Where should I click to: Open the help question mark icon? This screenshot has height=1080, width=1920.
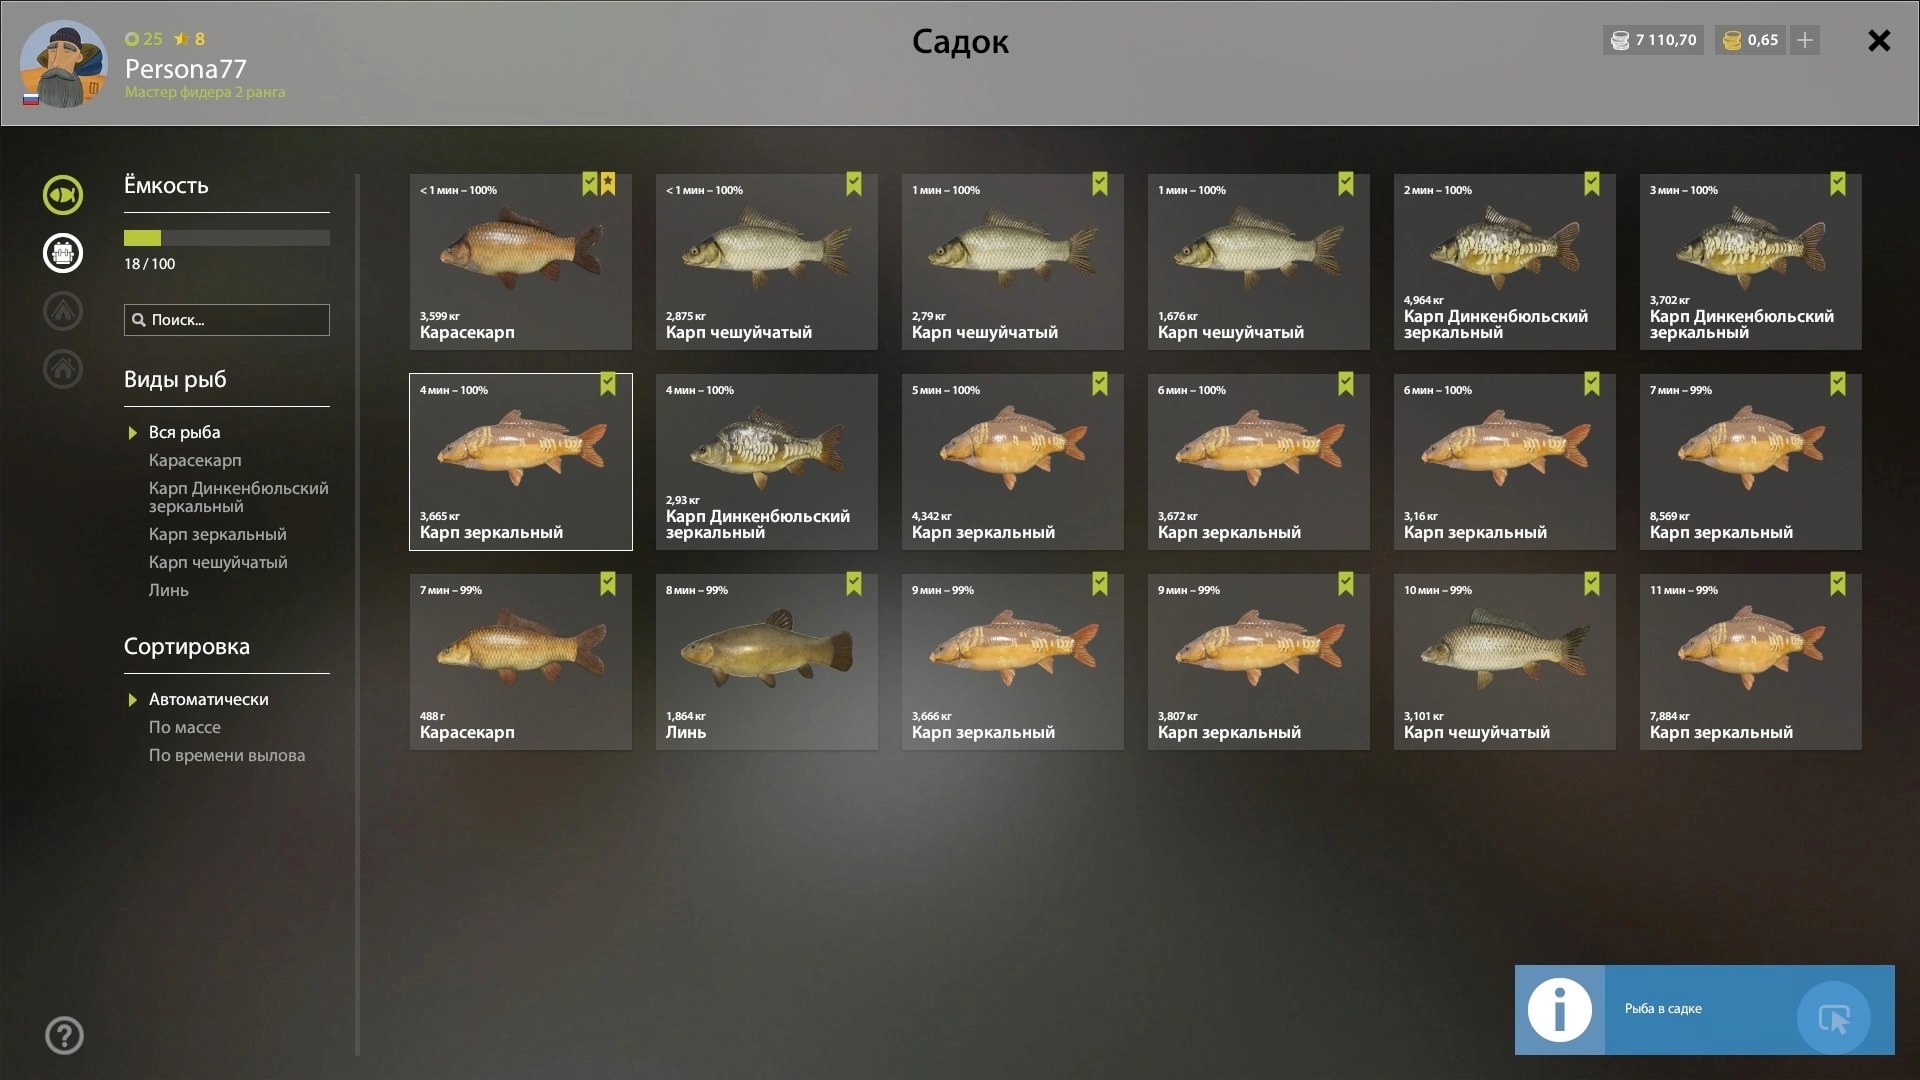pos(64,1035)
